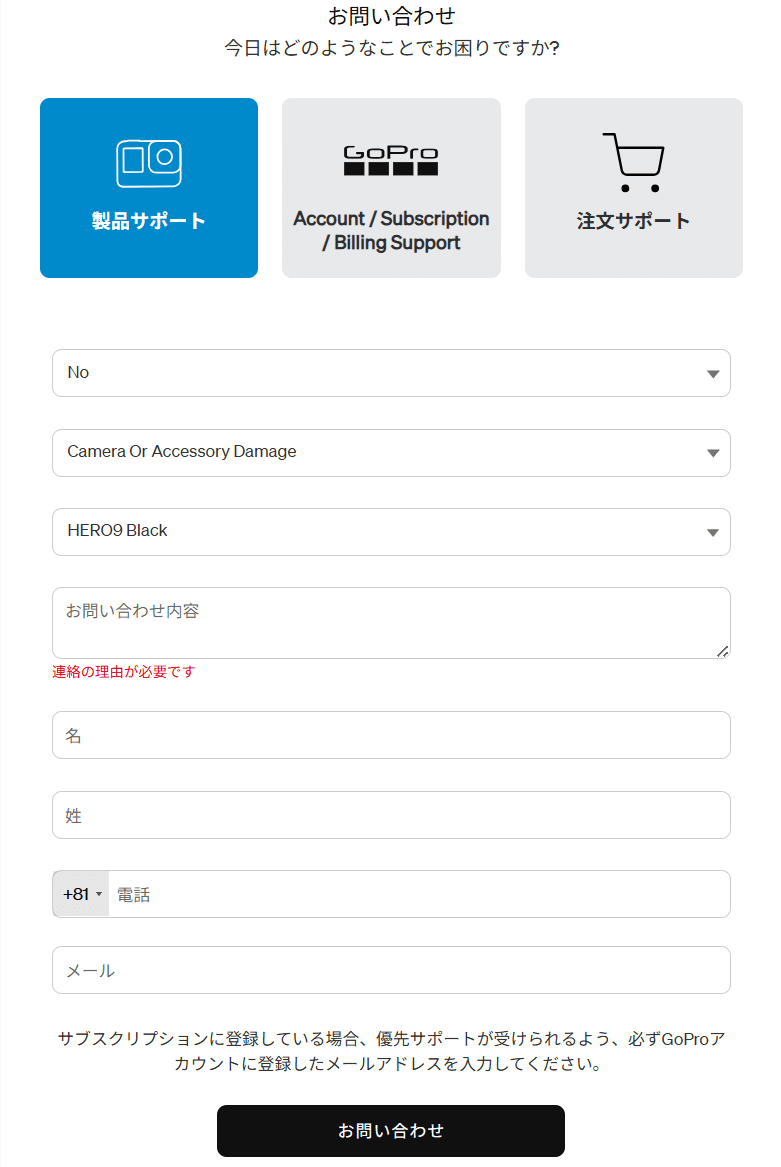Select the 注文サポート cart card

click(634, 188)
